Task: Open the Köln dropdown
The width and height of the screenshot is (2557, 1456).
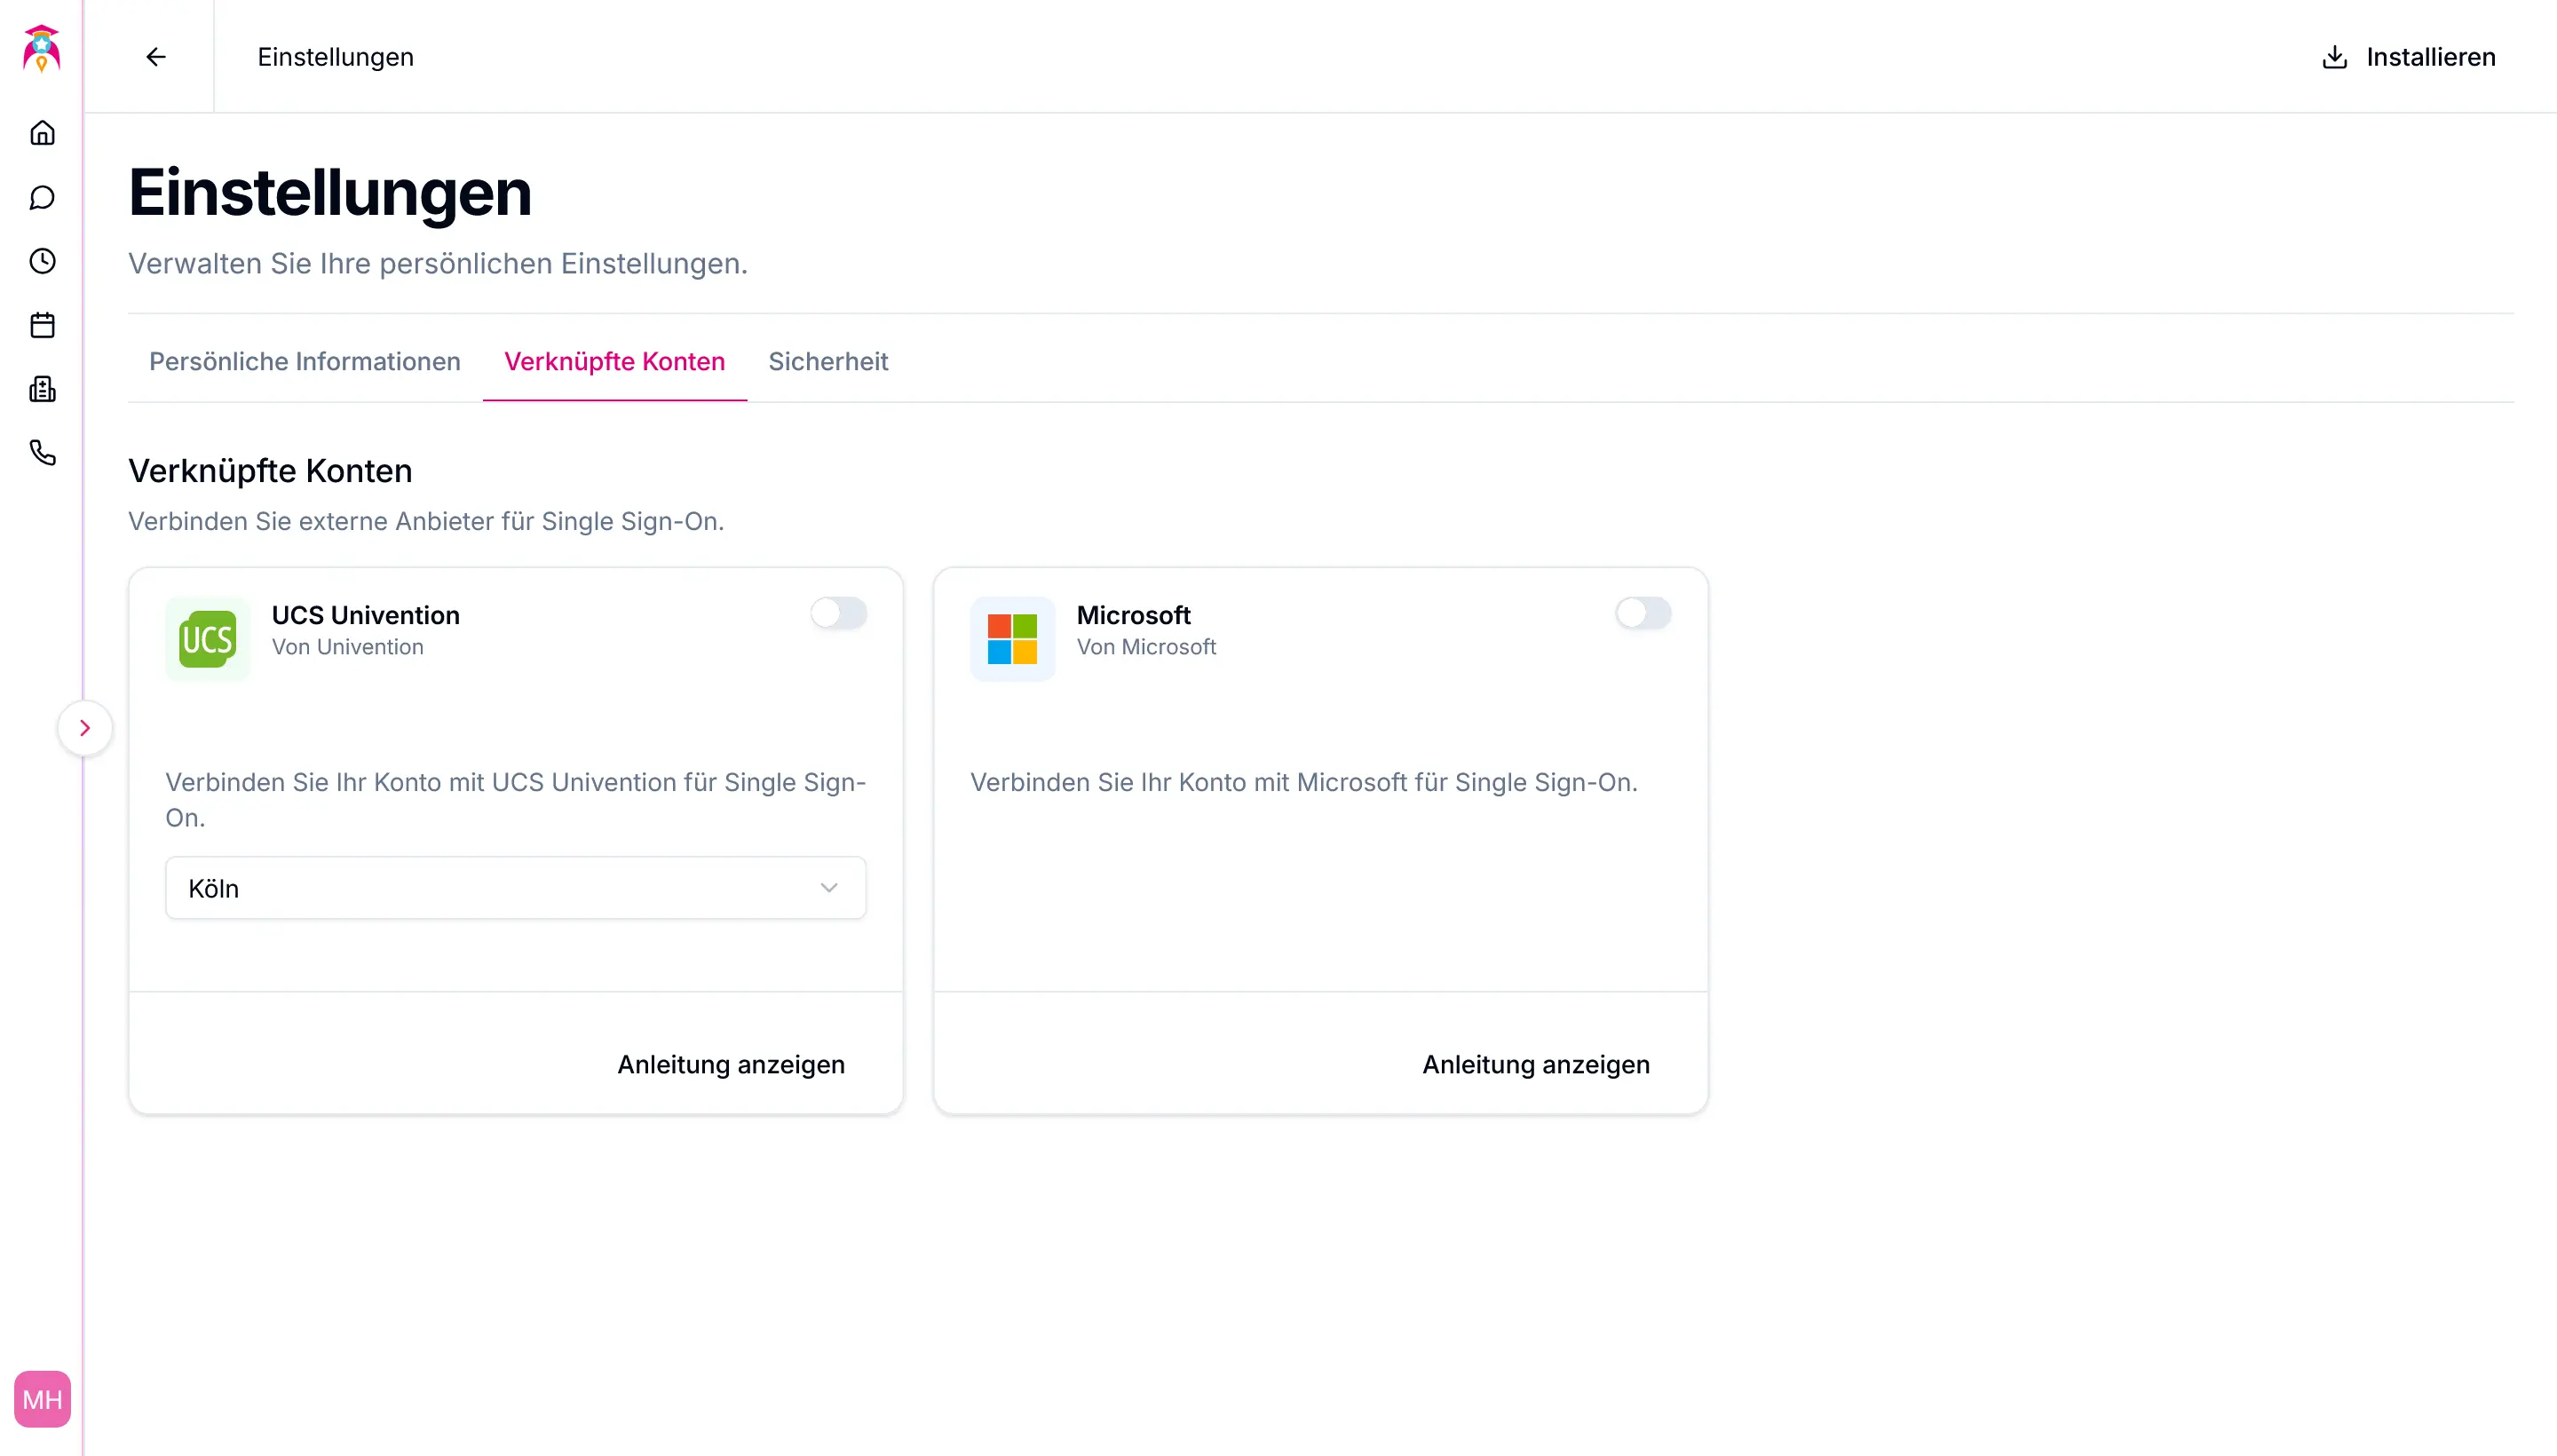Action: pos(515,888)
